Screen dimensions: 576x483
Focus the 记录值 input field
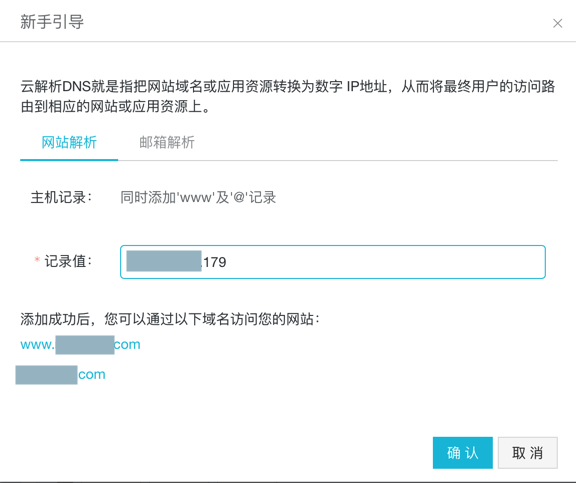click(333, 262)
